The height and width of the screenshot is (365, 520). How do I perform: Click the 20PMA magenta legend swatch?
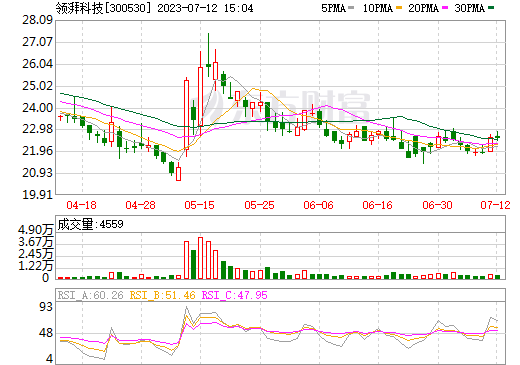(x=445, y=7)
